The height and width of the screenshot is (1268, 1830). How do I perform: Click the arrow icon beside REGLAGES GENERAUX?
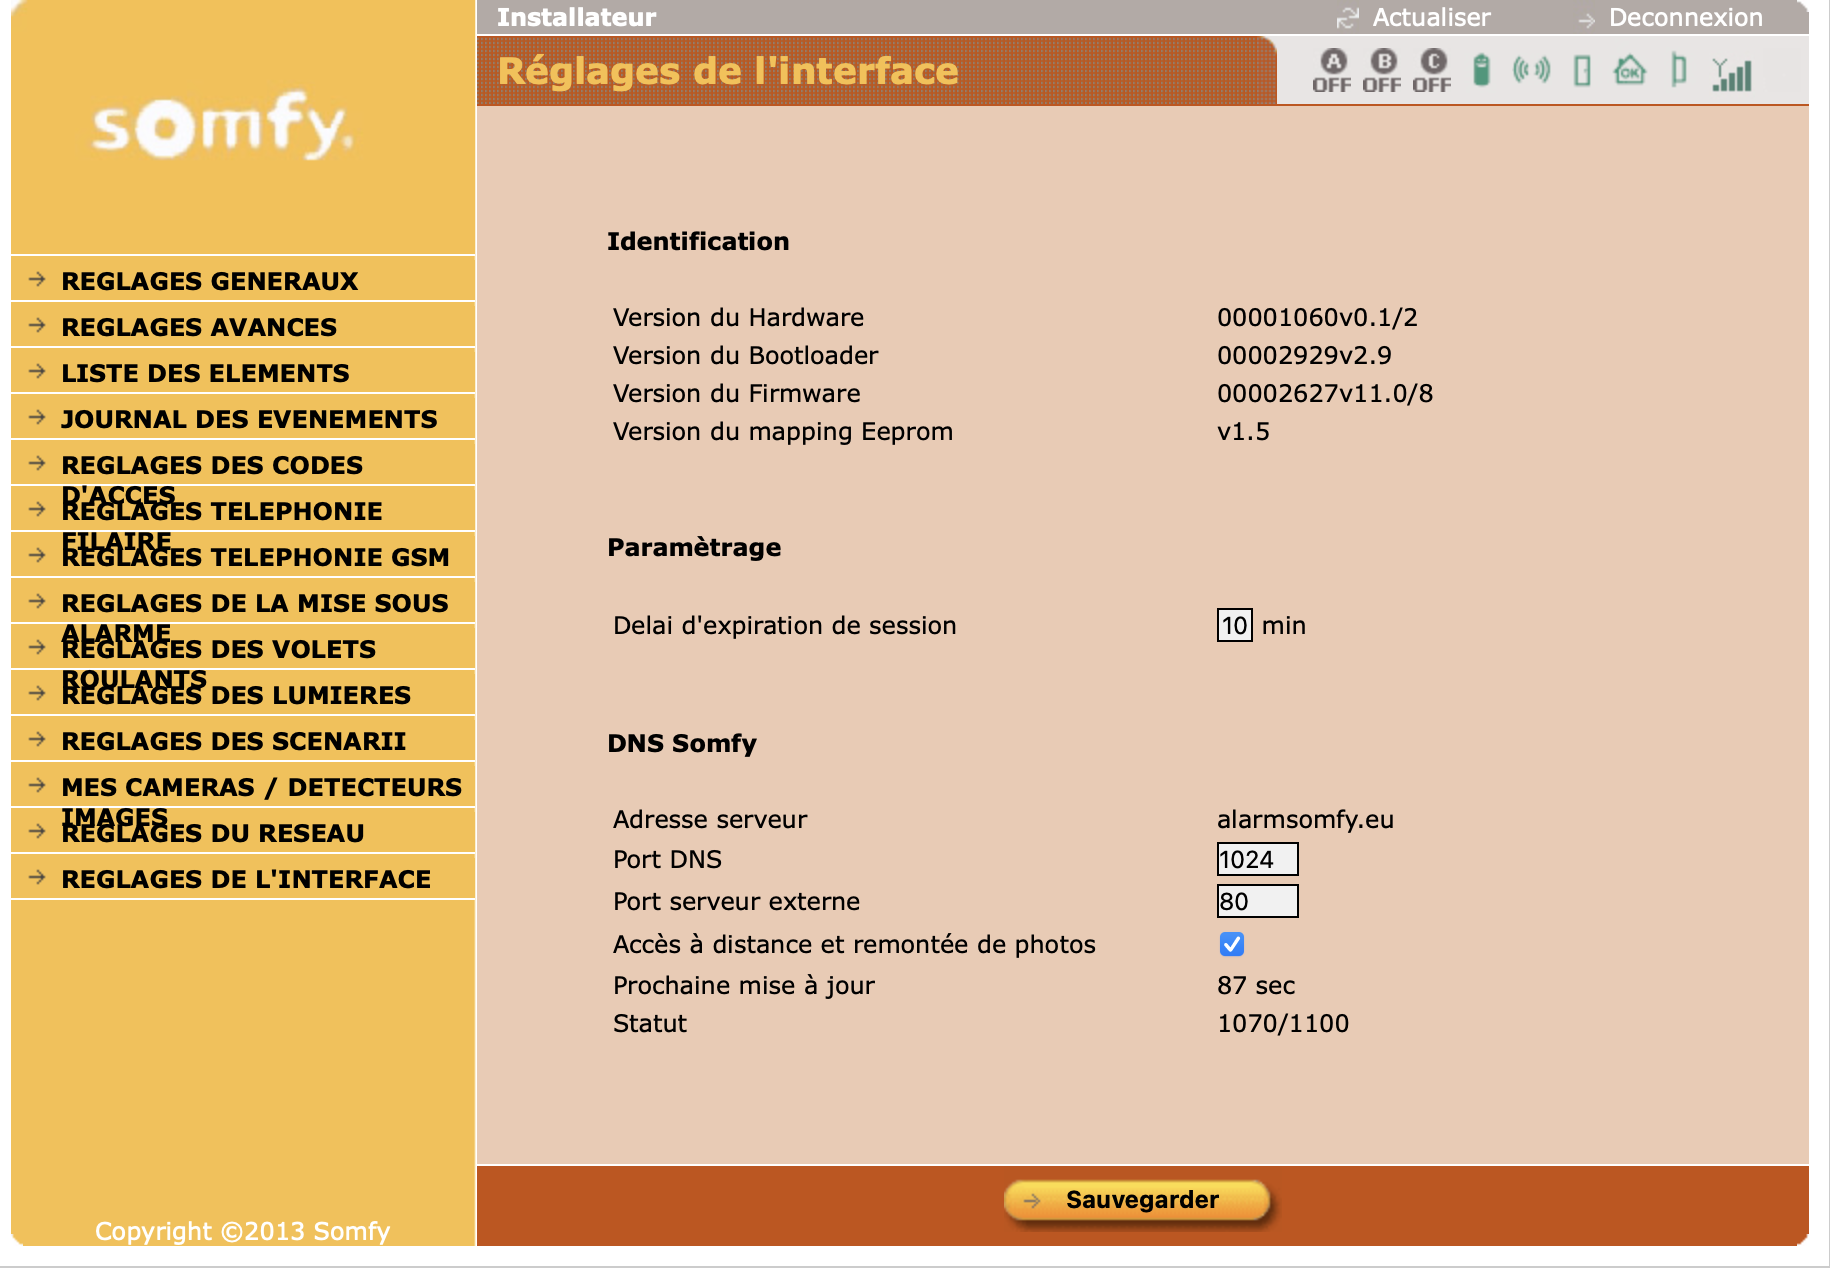click(x=38, y=279)
